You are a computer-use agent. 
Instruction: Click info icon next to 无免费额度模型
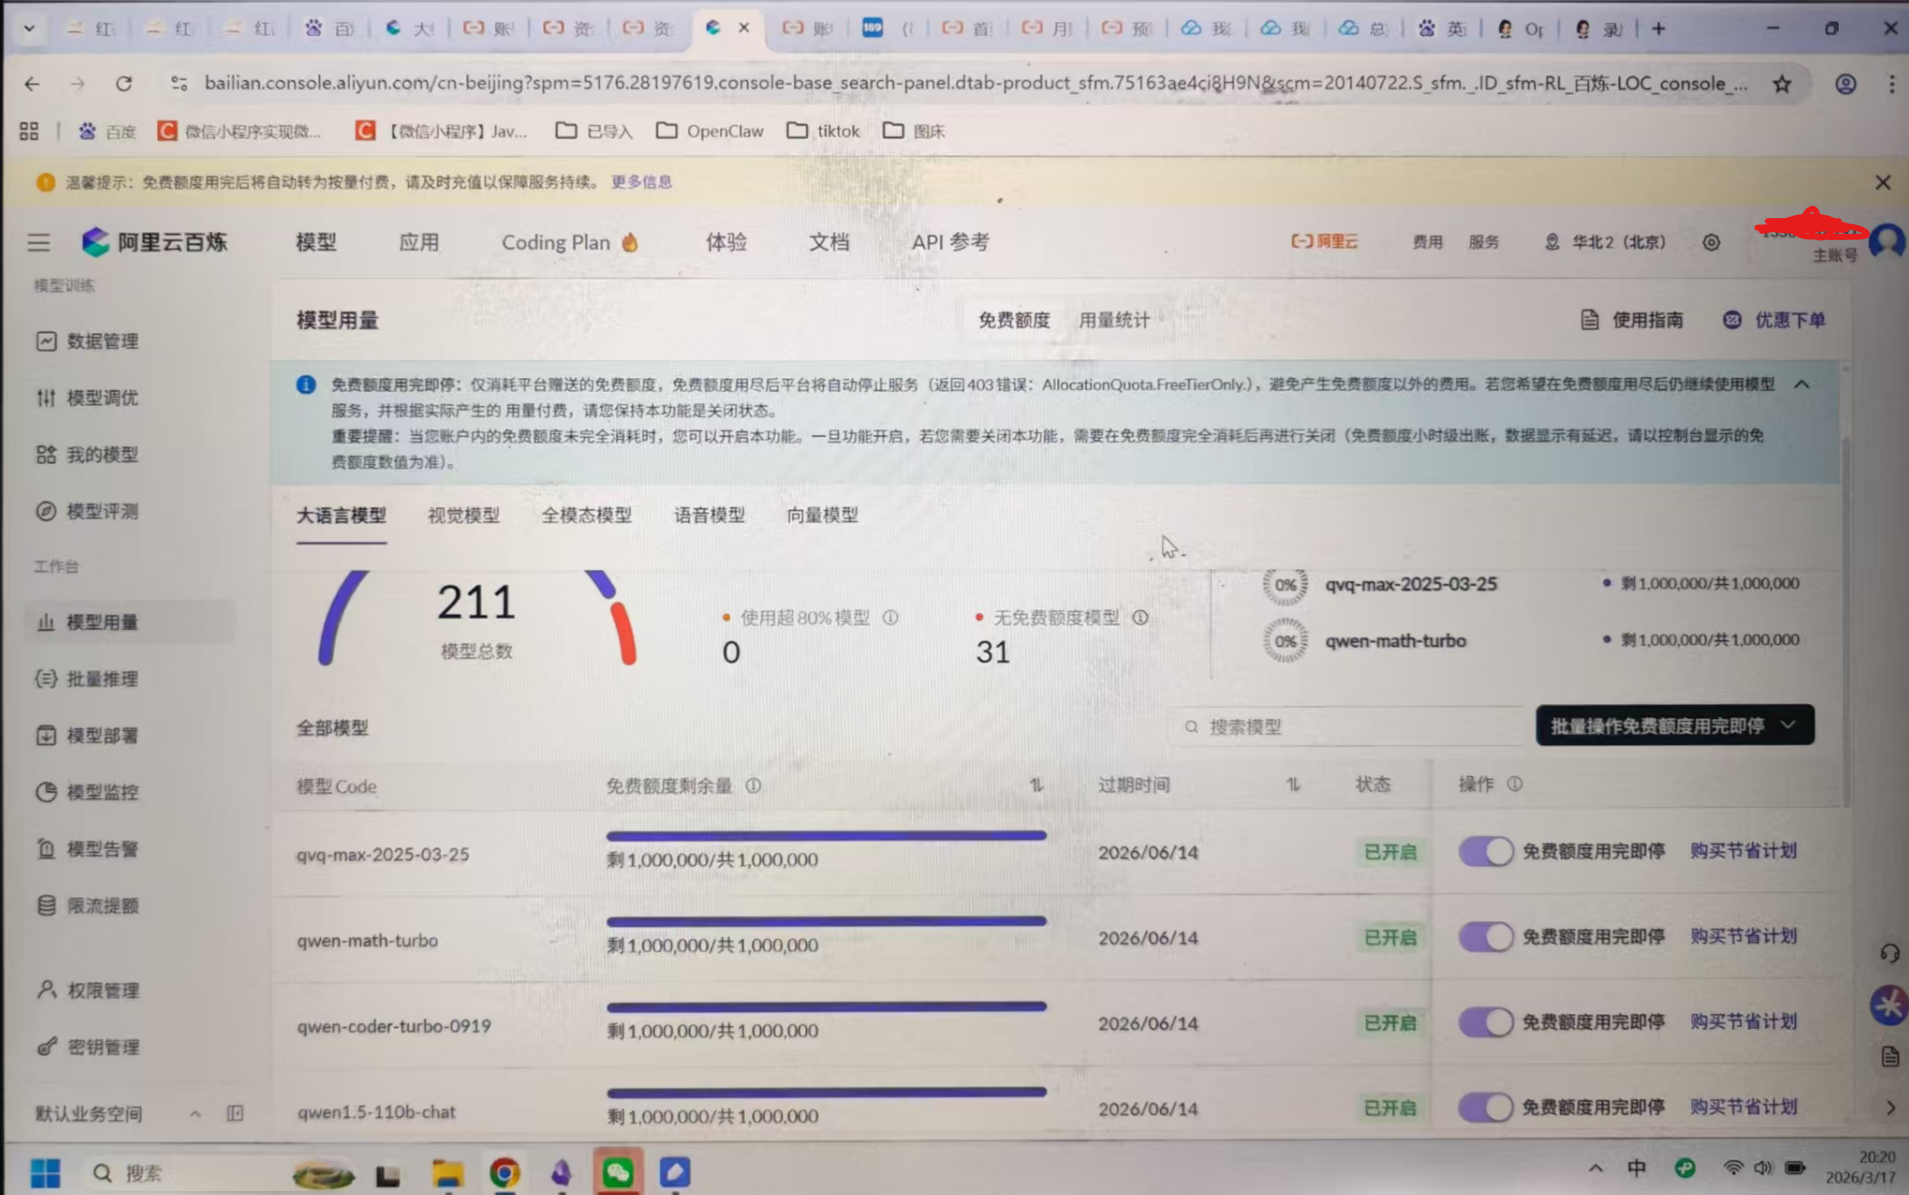point(1140,618)
